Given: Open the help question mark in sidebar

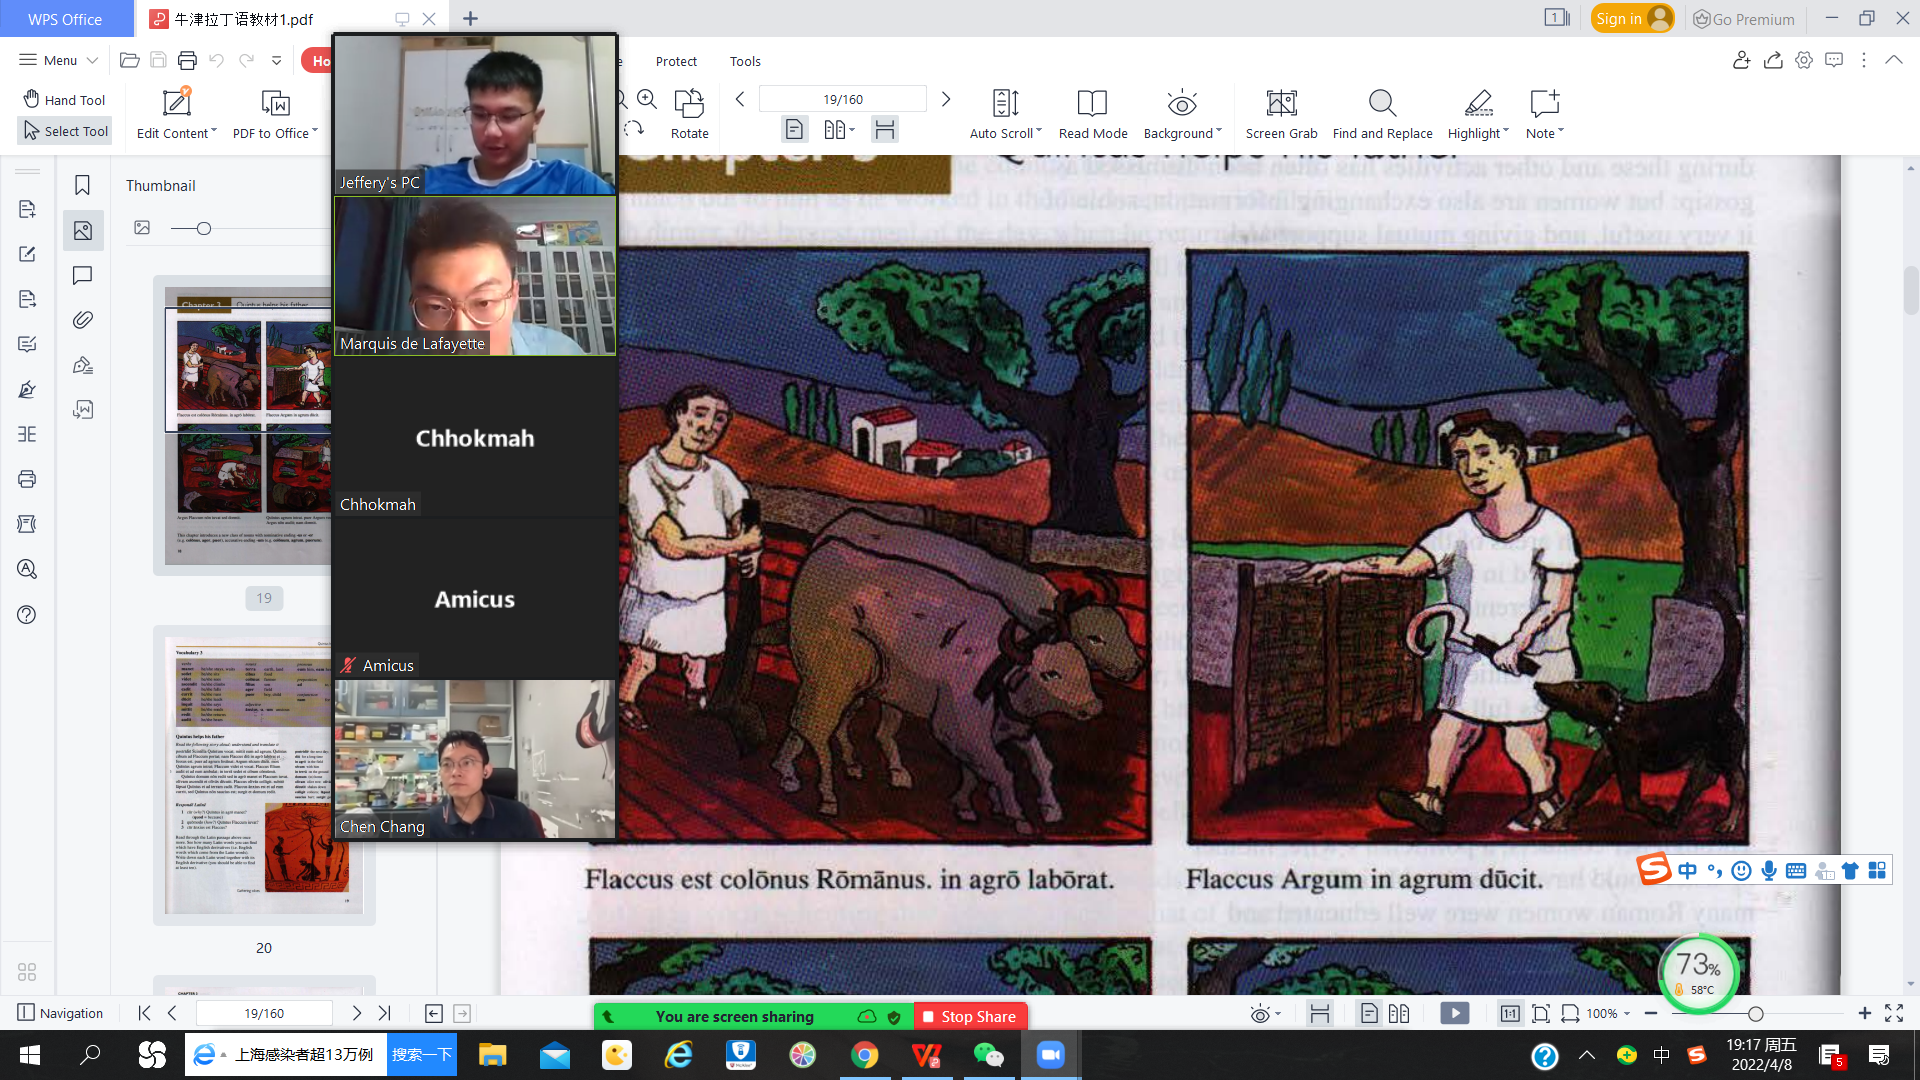Looking at the screenshot, I should coord(27,614).
